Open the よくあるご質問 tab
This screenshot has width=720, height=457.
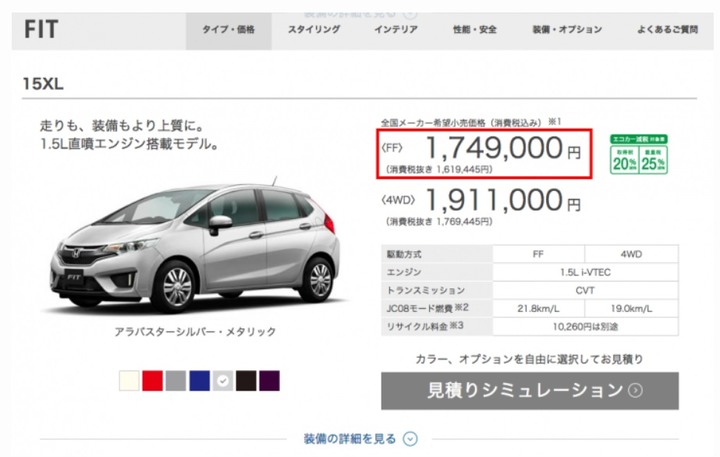668,30
